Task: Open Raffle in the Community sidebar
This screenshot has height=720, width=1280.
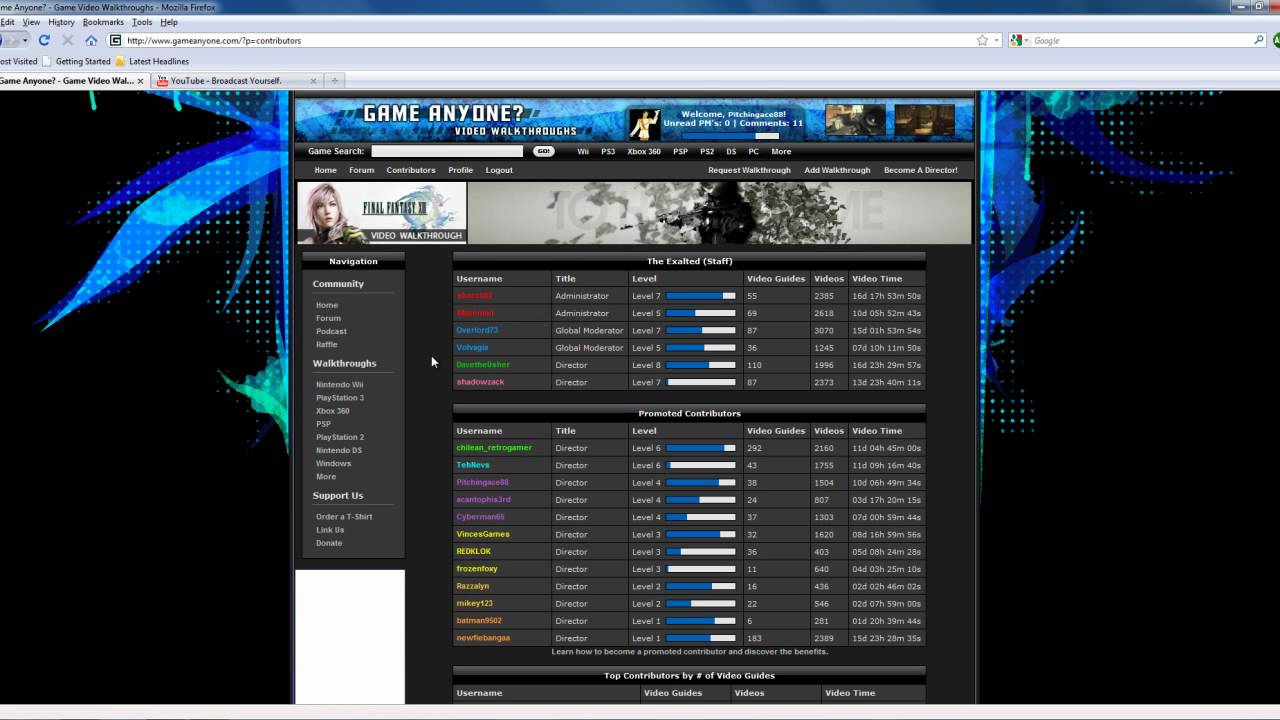Action: coord(327,344)
